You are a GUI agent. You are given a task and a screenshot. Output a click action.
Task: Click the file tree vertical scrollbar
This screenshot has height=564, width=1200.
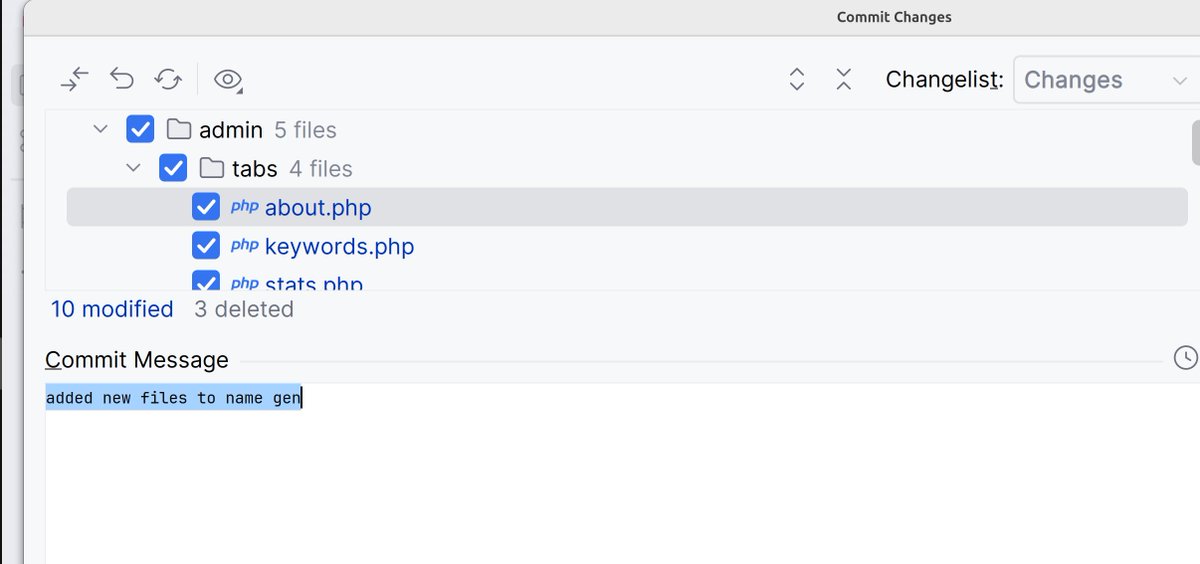[x=1196, y=142]
